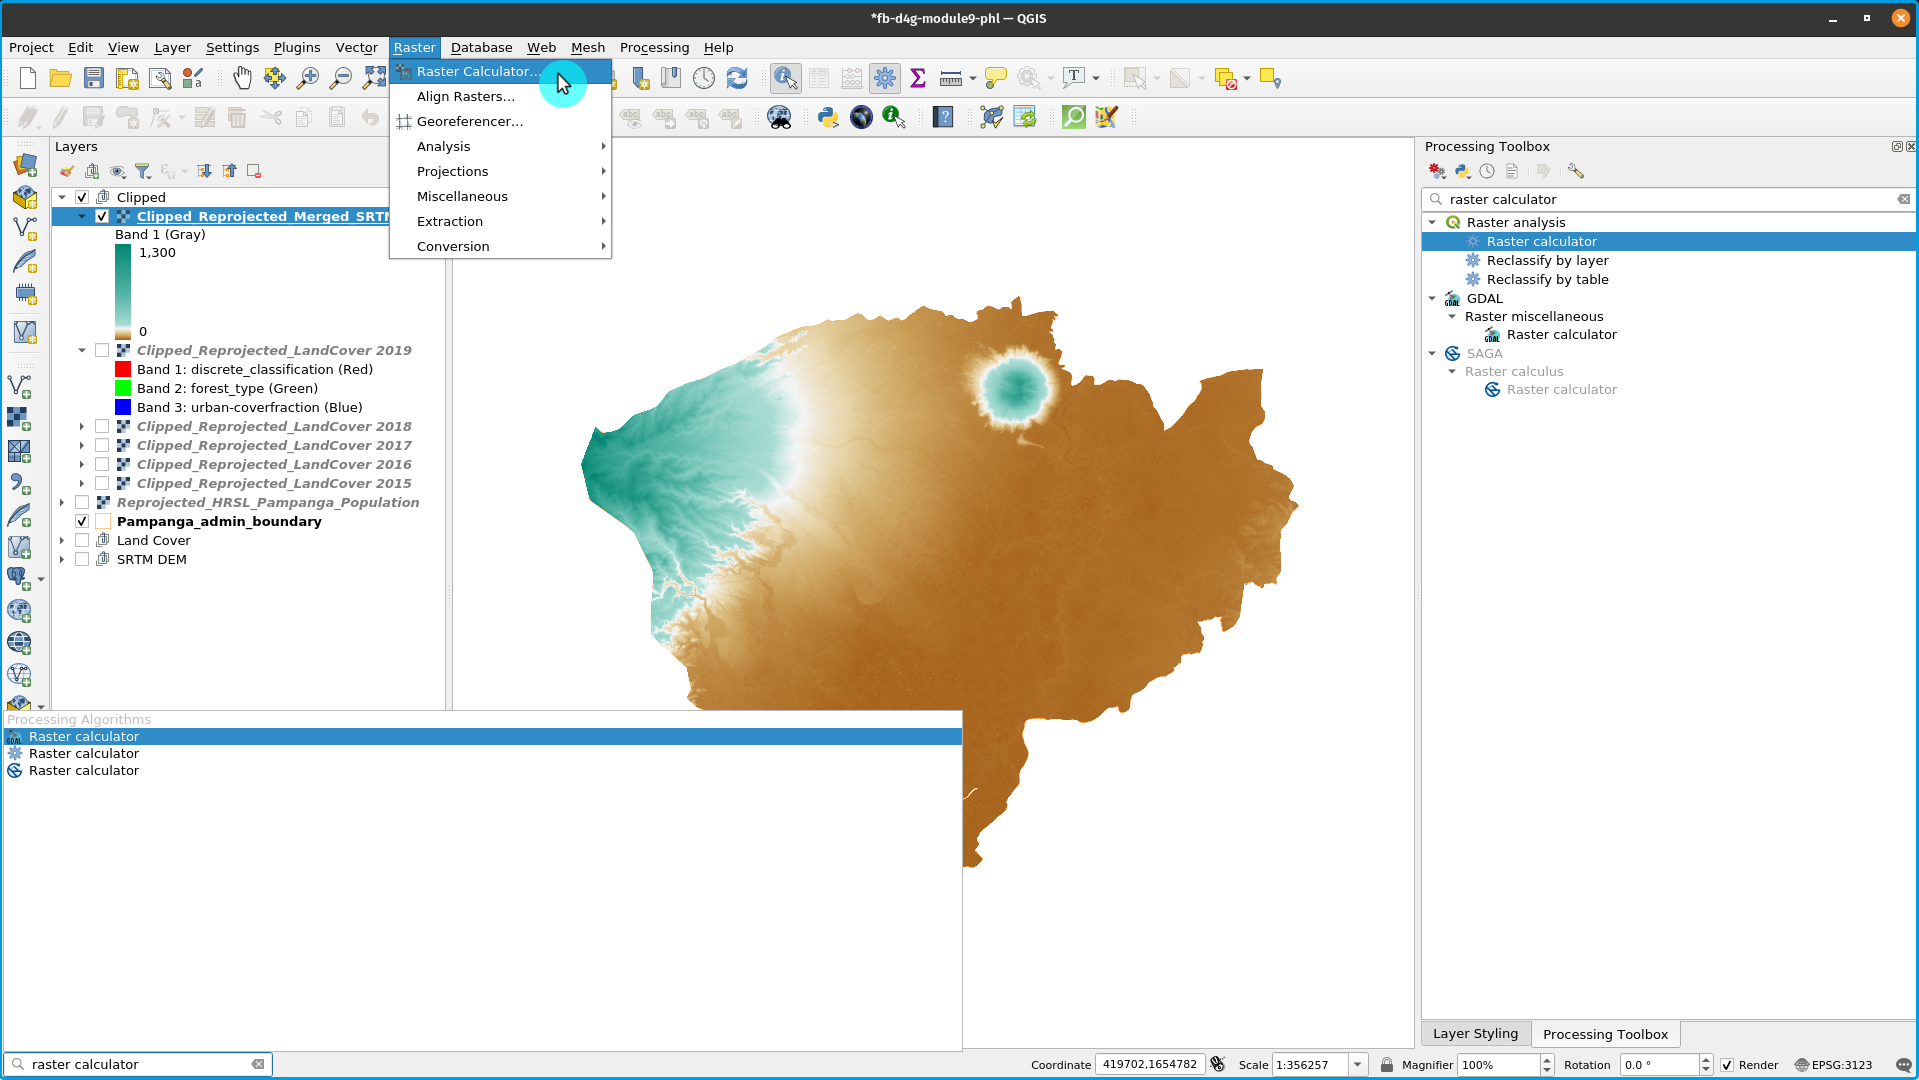Image resolution: width=1919 pixels, height=1080 pixels.
Task: Open the map Scale dropdown
Action: (1357, 1064)
